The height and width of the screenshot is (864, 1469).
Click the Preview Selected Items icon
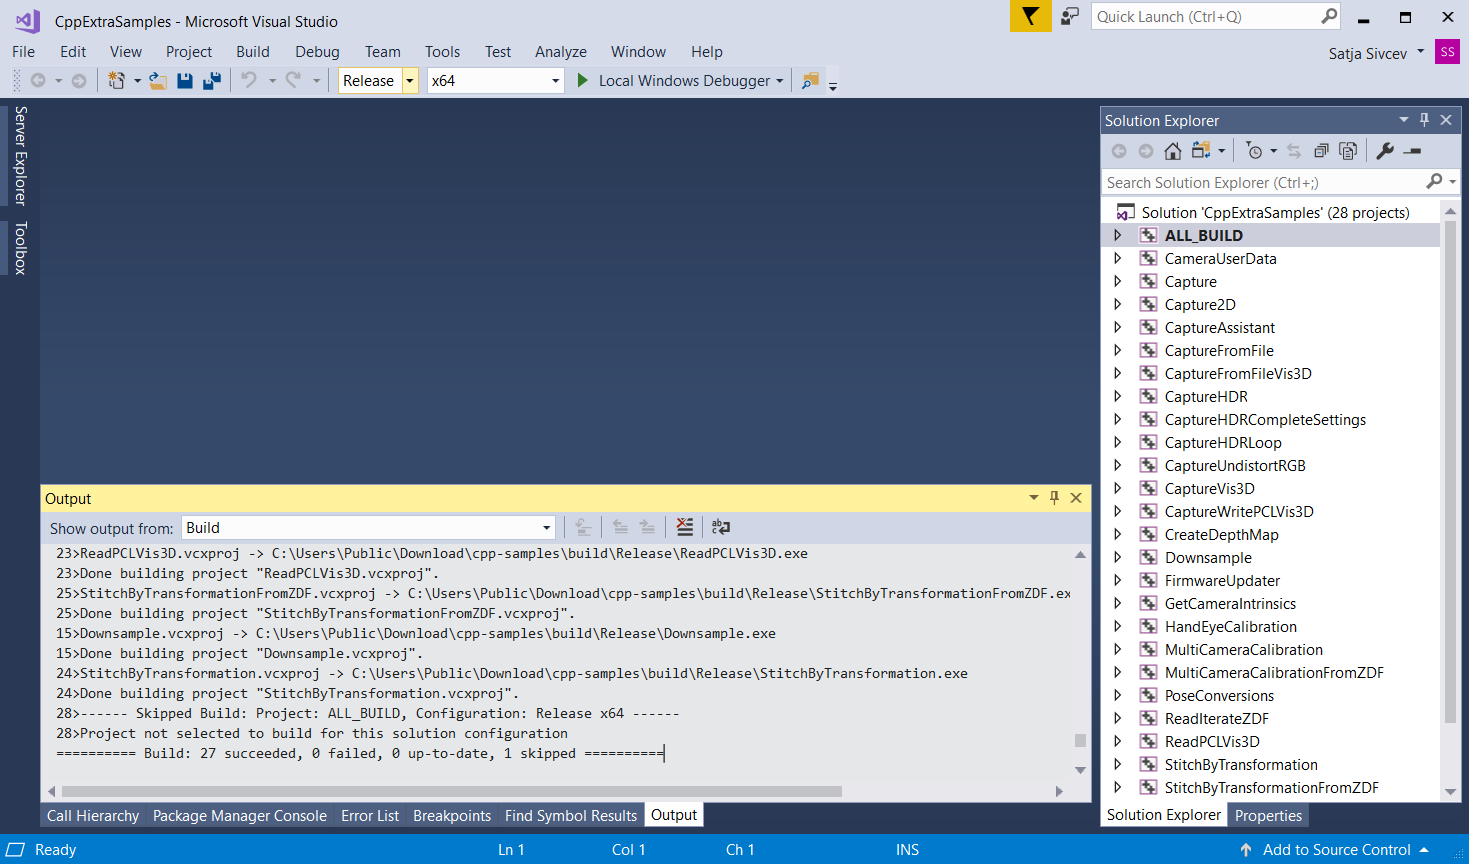1413,151
